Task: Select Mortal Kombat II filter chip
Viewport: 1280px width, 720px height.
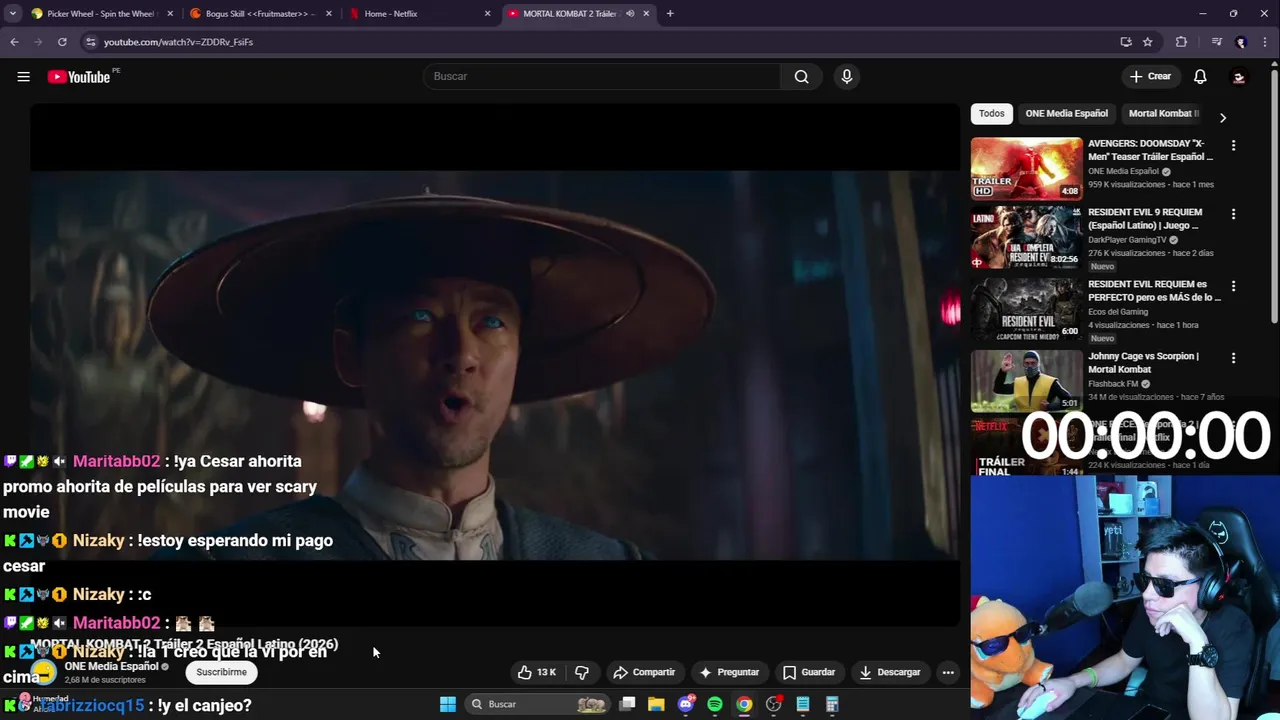Action: click(x=1163, y=114)
